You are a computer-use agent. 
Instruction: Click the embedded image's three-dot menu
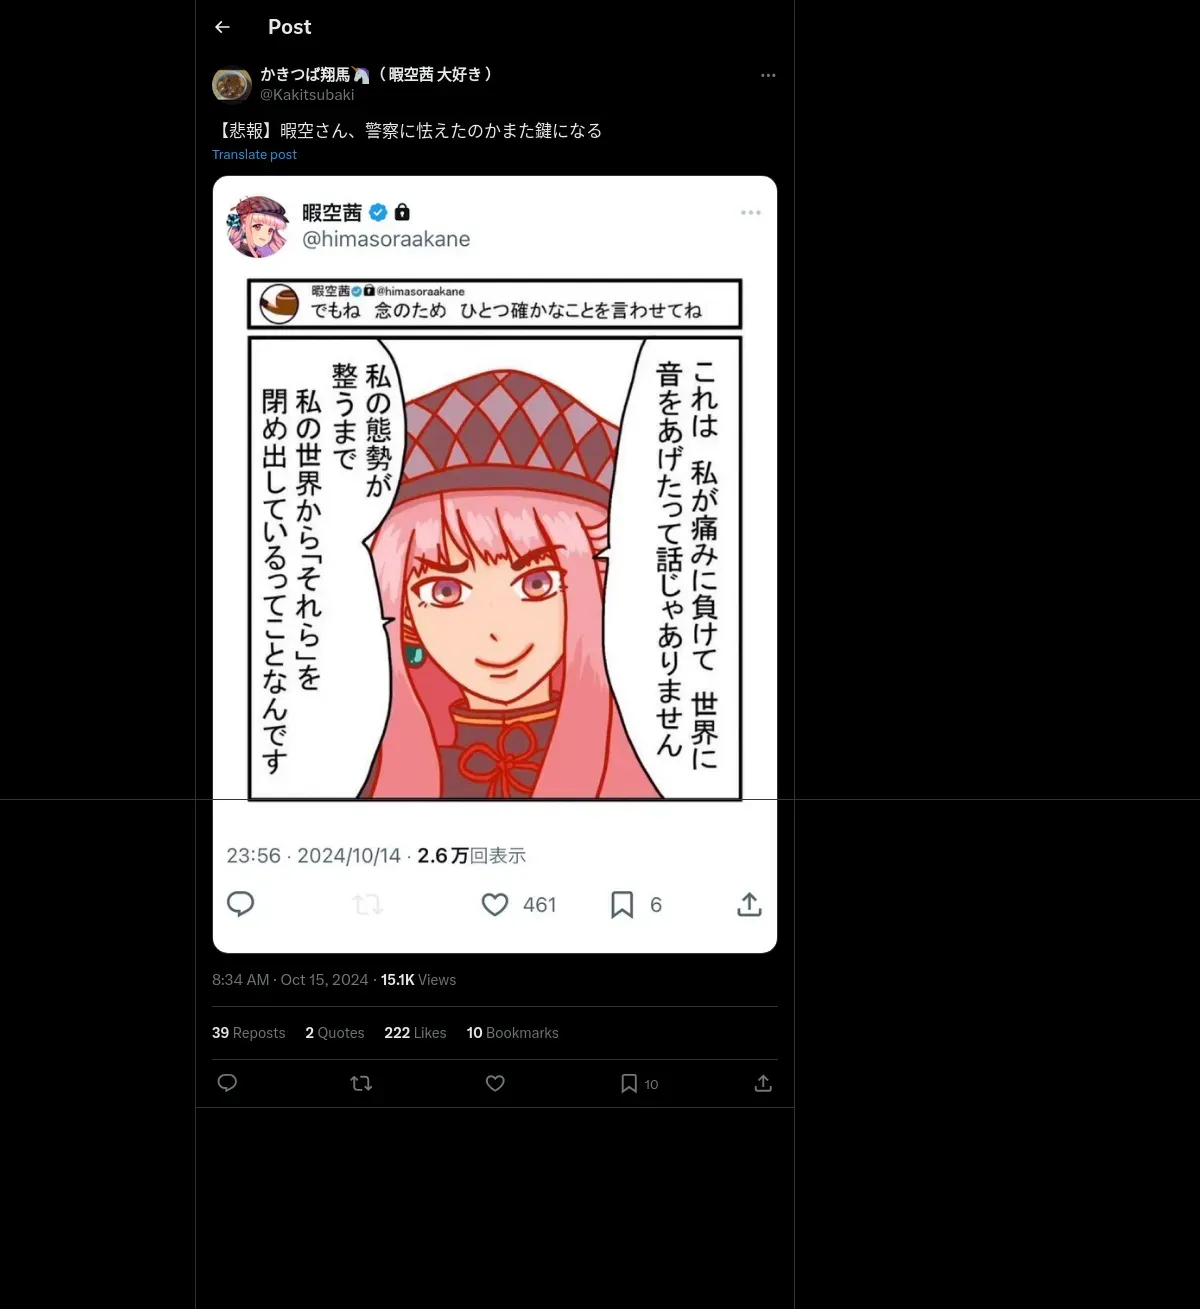pyautogui.click(x=751, y=212)
